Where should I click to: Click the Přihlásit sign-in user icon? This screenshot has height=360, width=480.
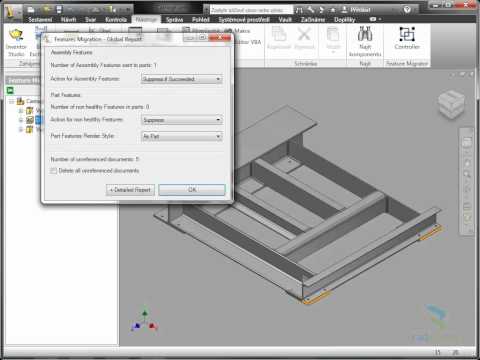coord(344,10)
